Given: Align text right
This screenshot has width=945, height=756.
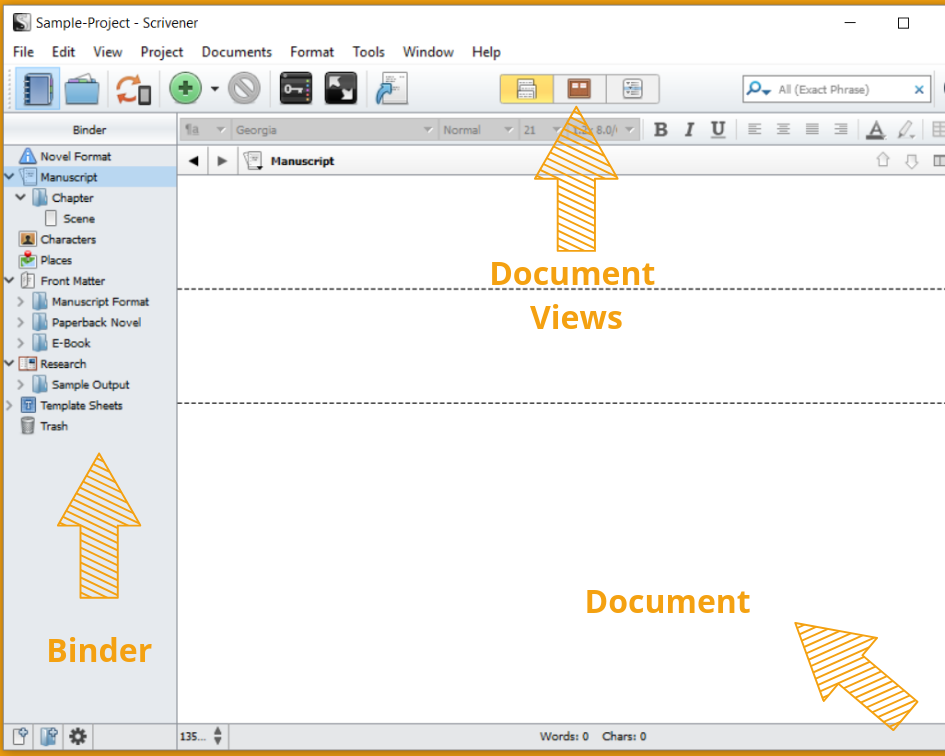Looking at the screenshot, I should 841,129.
